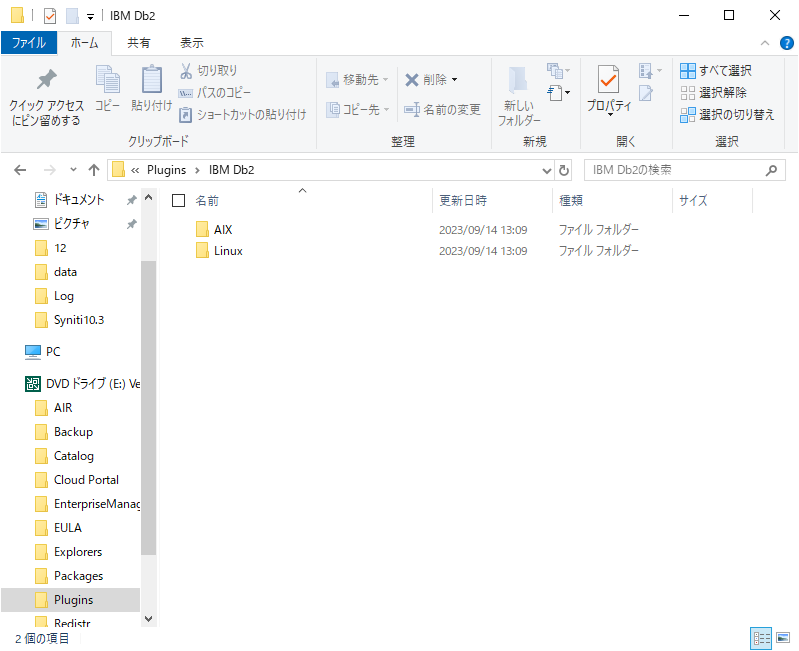
Task: Refresh the current folder view
Action: (x=564, y=170)
